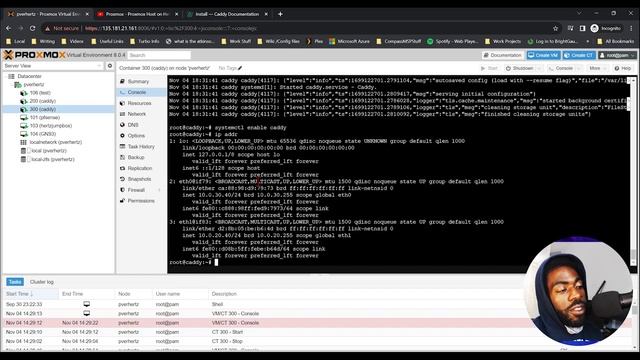Open the Network settings section
This screenshot has width=640, height=360.
click(136, 114)
